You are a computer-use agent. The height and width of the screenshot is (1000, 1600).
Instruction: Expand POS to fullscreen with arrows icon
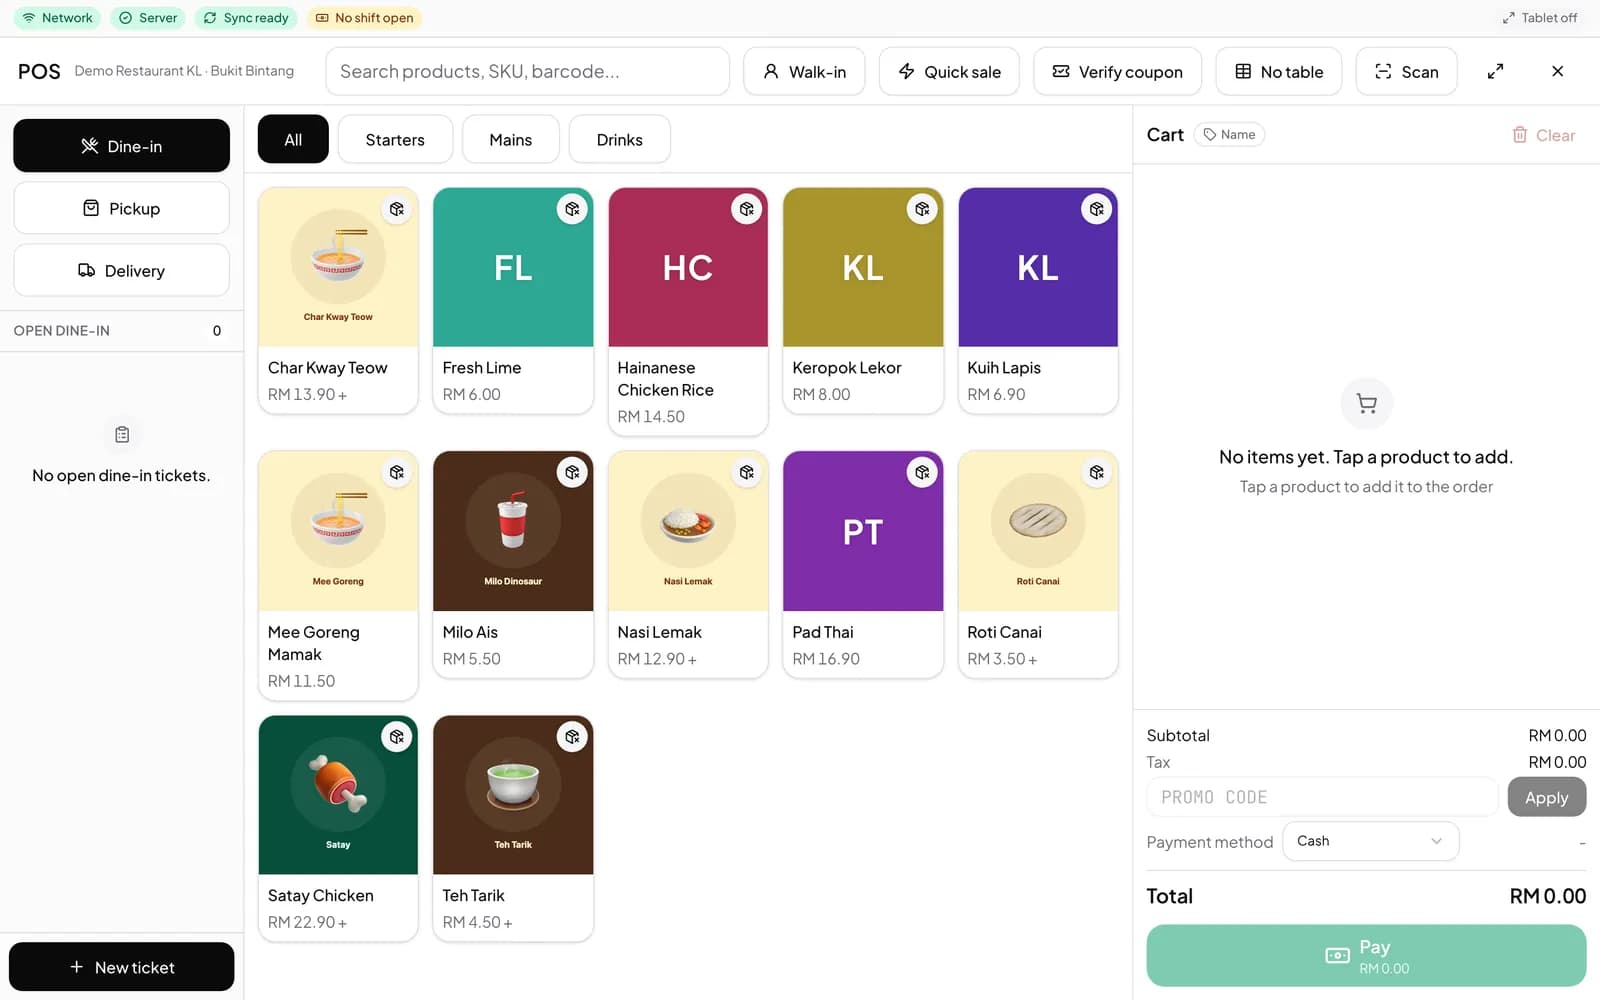1495,71
